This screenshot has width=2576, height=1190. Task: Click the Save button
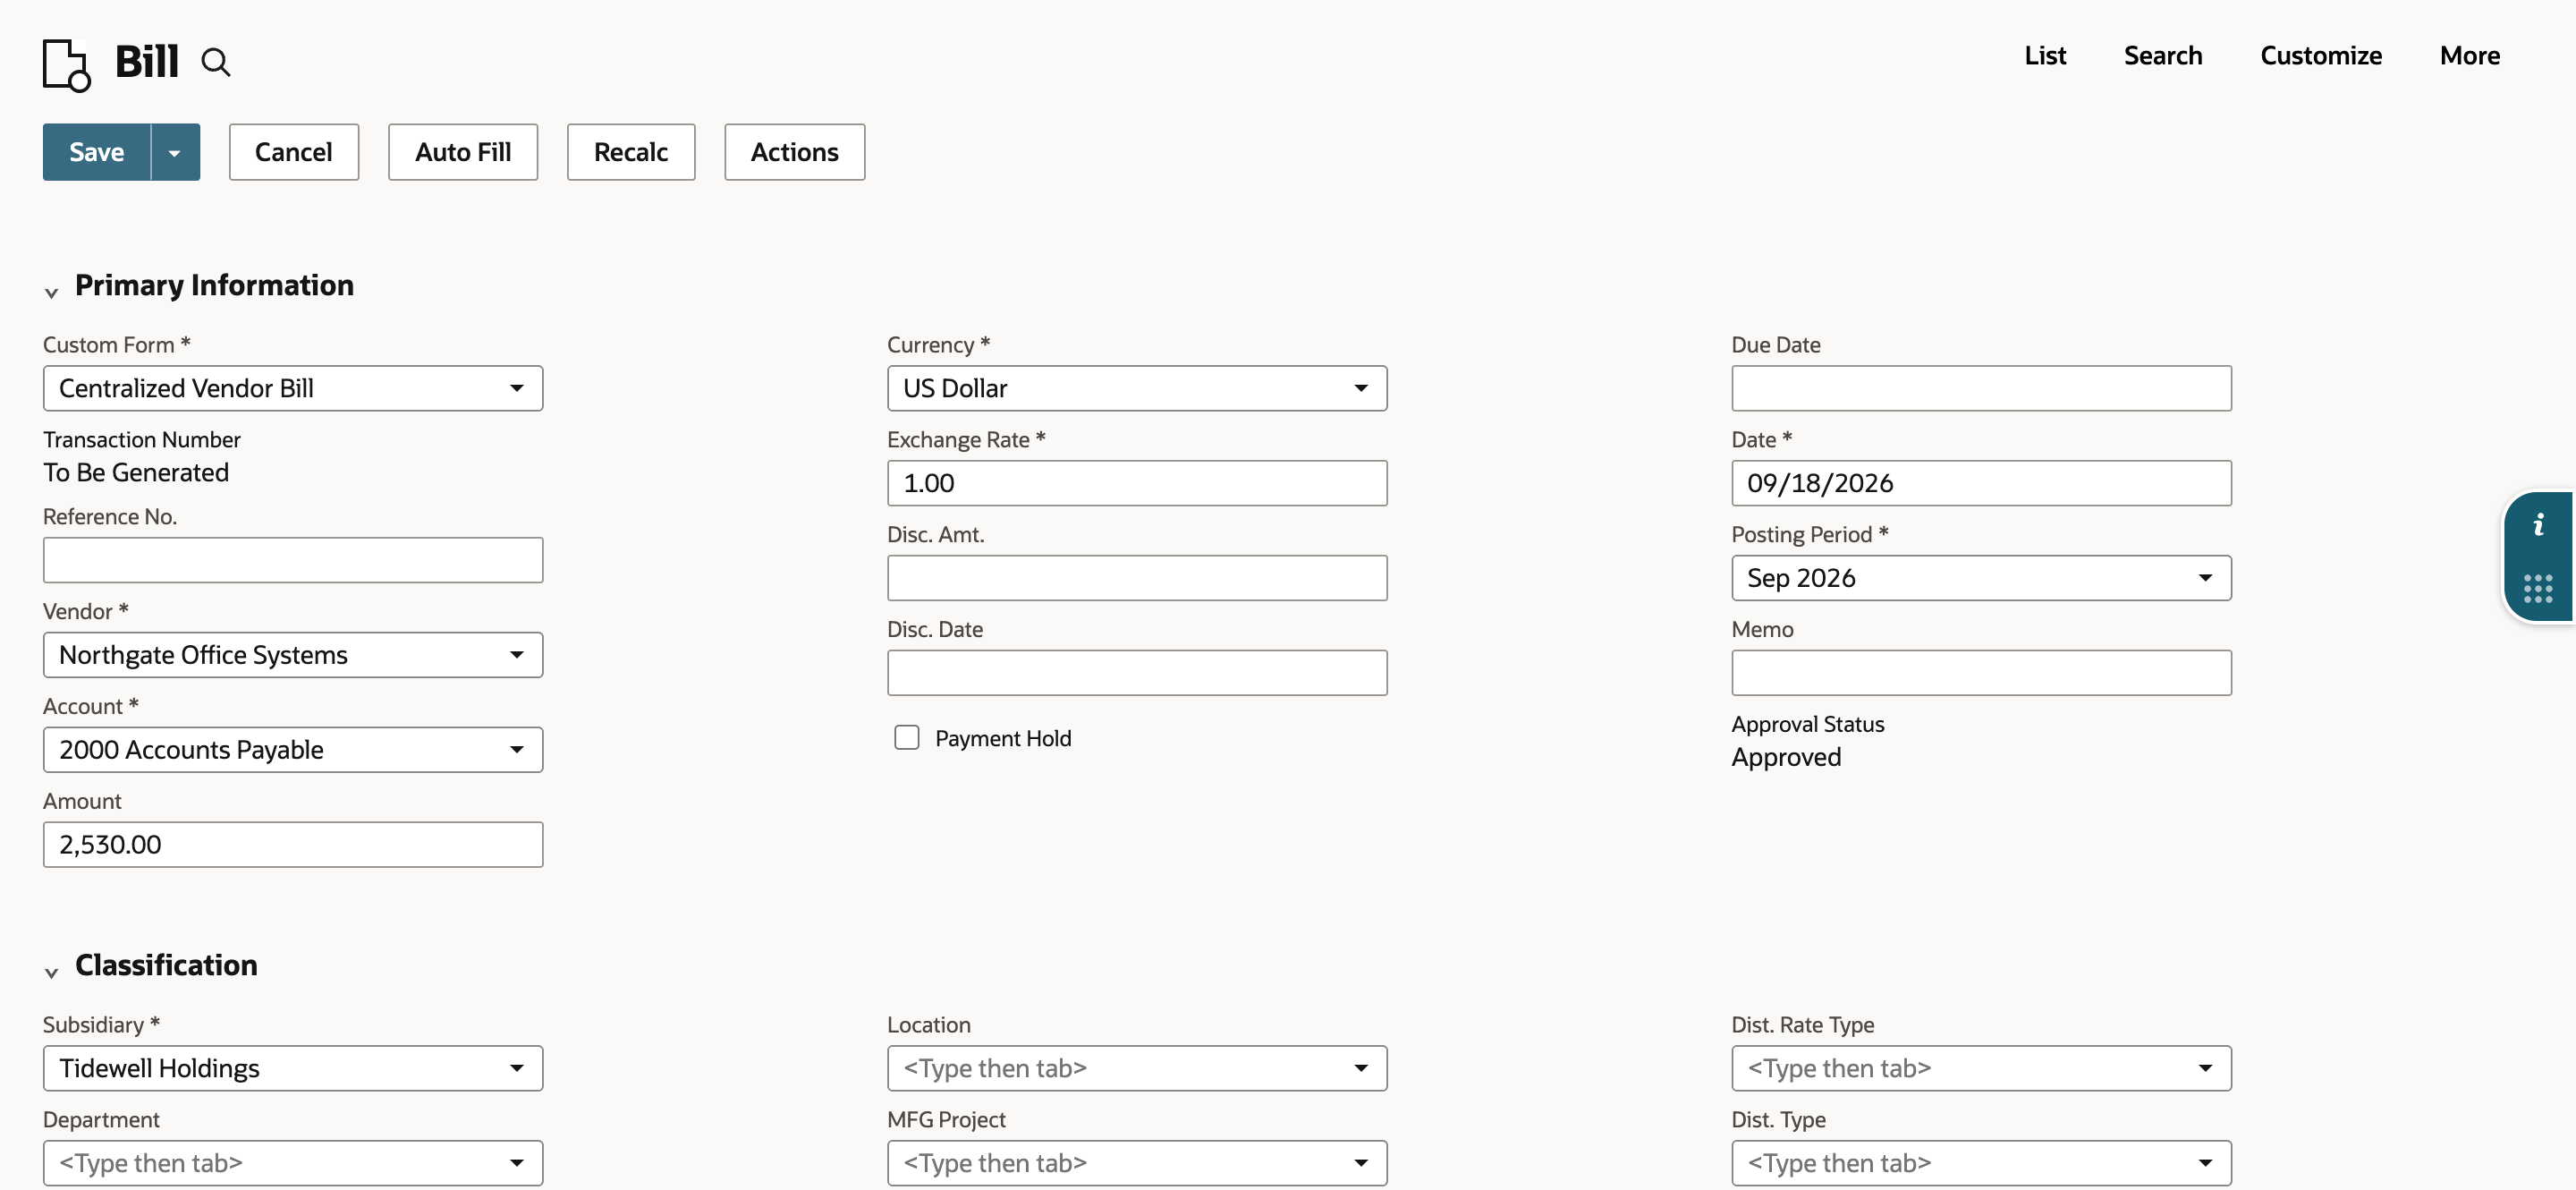click(x=97, y=152)
